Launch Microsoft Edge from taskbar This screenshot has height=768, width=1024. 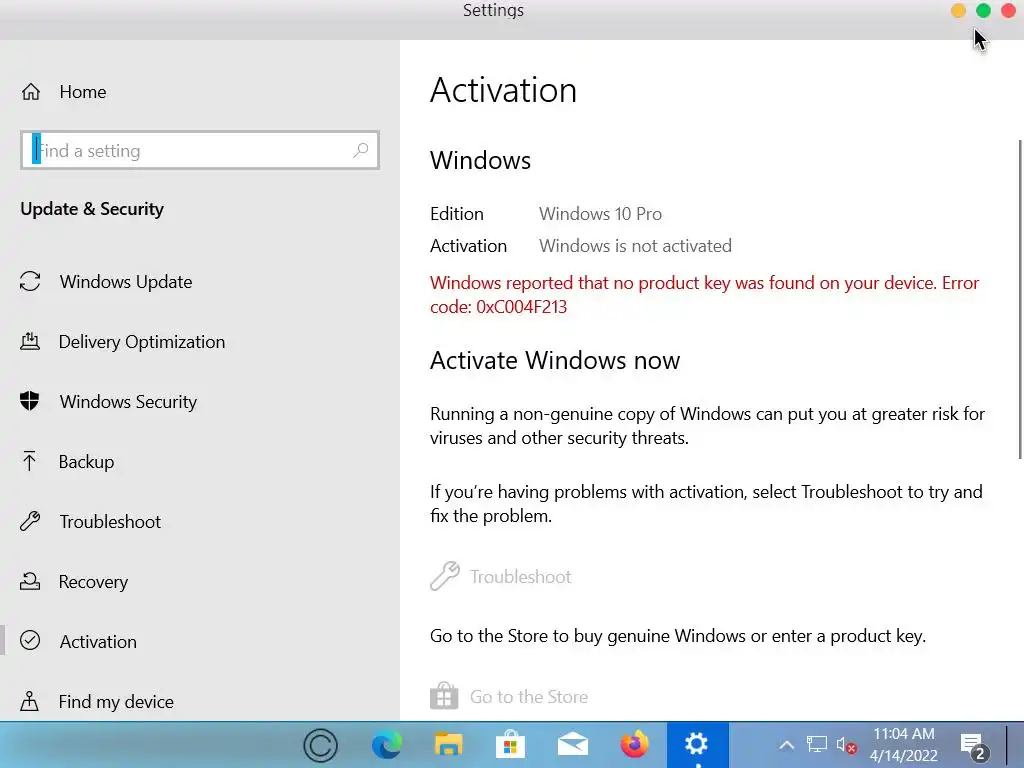pos(387,745)
